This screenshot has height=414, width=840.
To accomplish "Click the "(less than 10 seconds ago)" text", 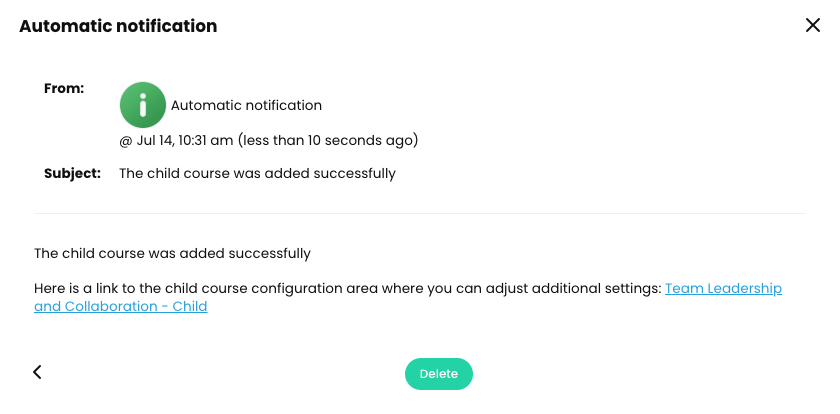I will tap(335, 140).
